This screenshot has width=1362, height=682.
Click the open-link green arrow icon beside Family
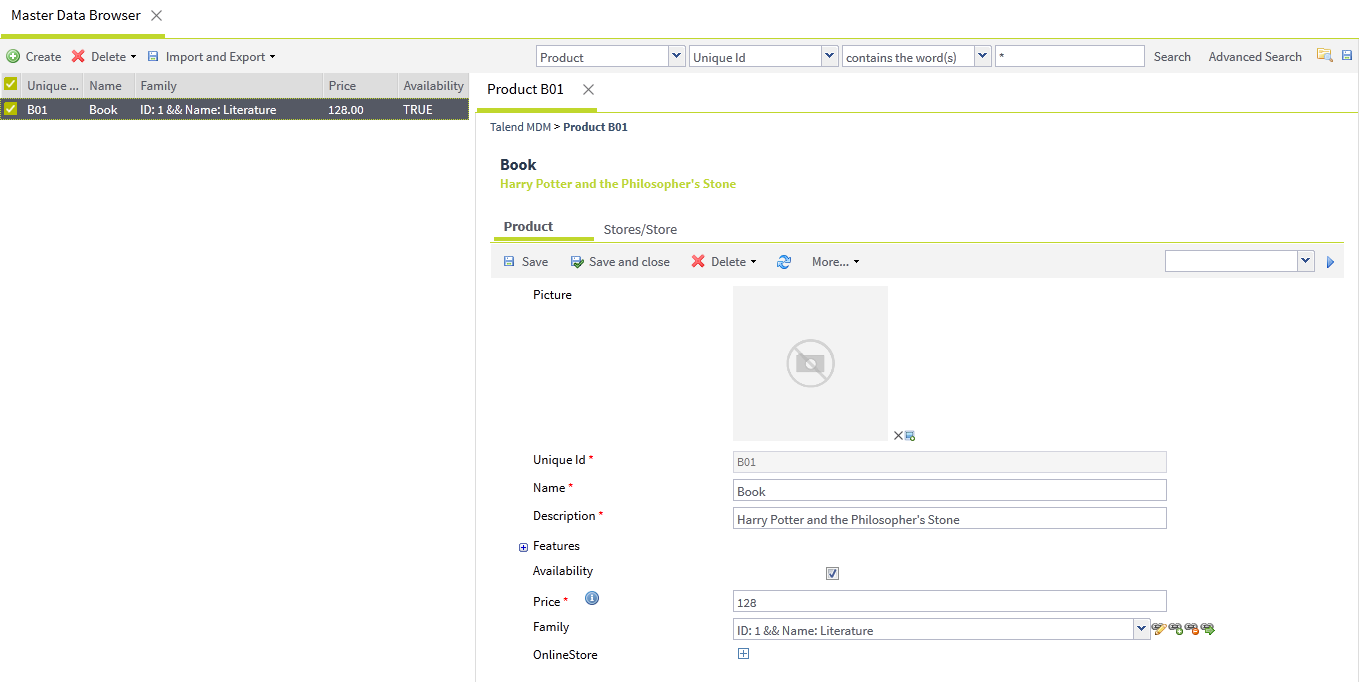click(x=1208, y=629)
